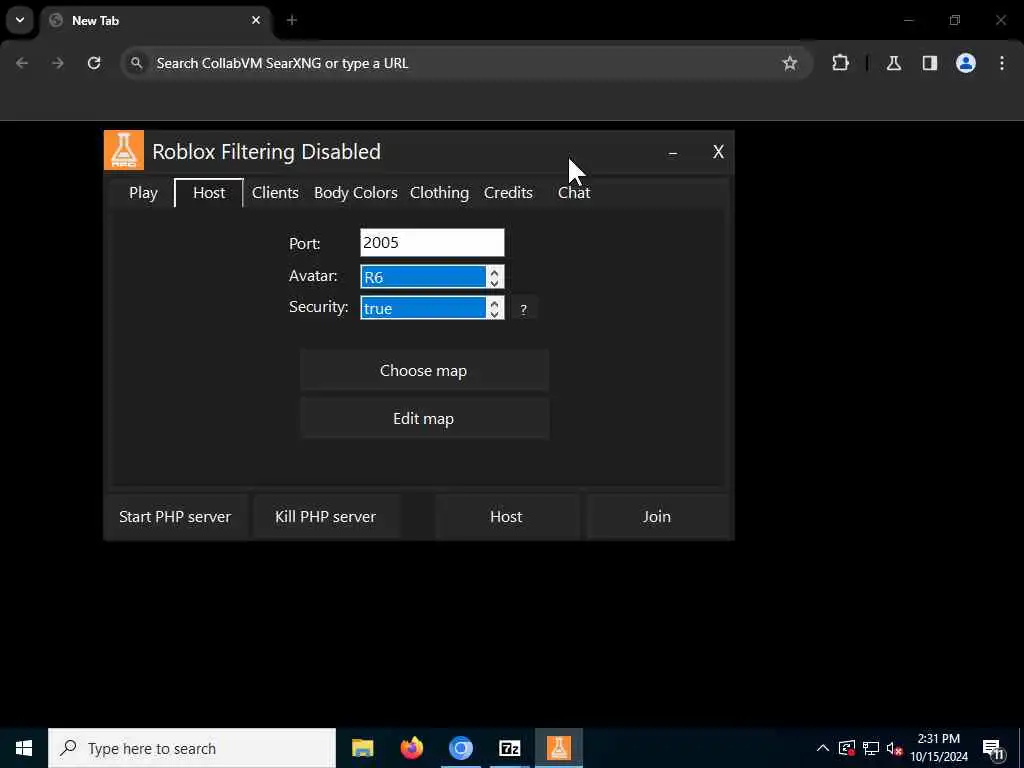Screen dimensions: 1024x768
Task: Open the Chat tab
Action: pos(573,193)
